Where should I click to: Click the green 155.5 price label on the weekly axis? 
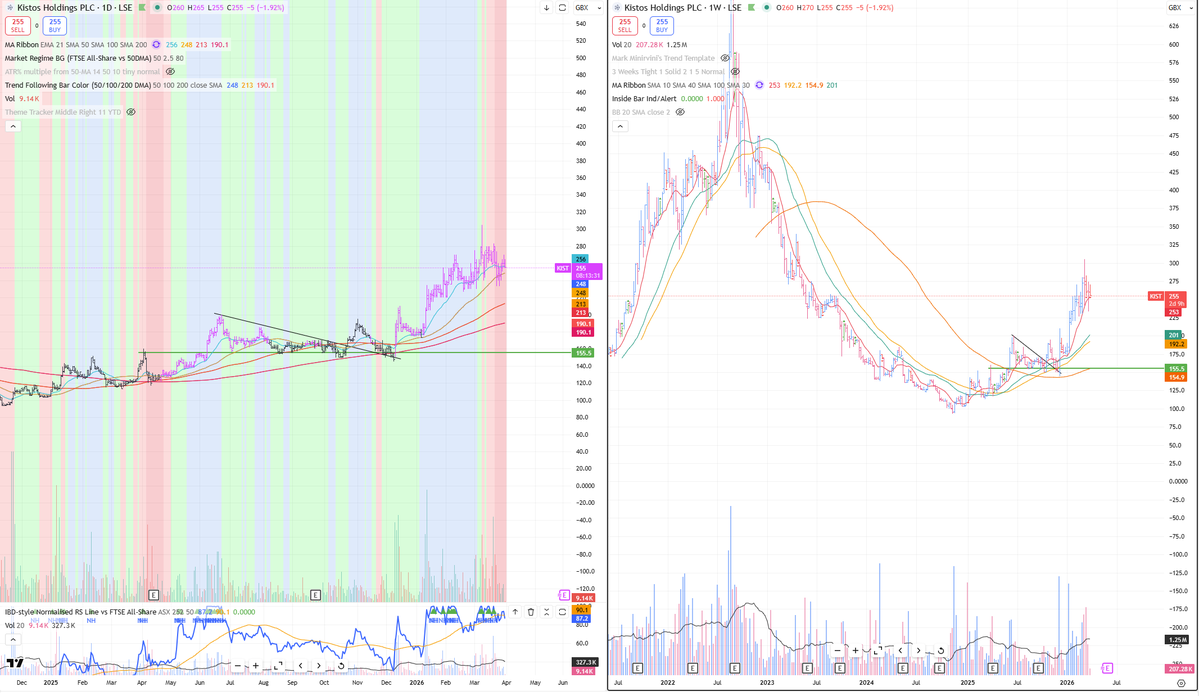click(1175, 369)
